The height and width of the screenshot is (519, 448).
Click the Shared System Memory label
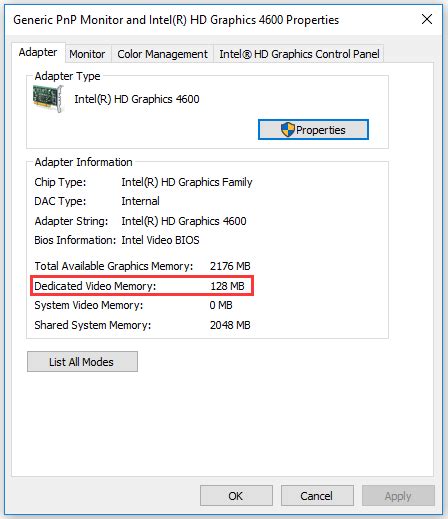(93, 325)
